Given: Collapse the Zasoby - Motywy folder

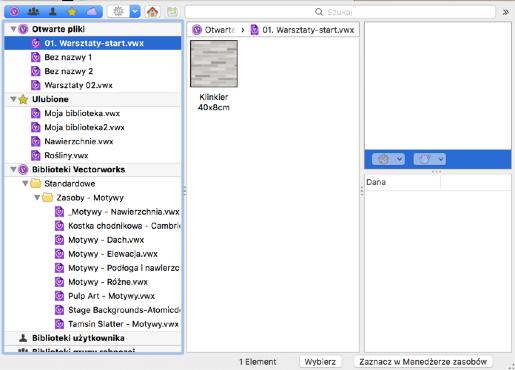Looking at the screenshot, I should coord(37,198).
